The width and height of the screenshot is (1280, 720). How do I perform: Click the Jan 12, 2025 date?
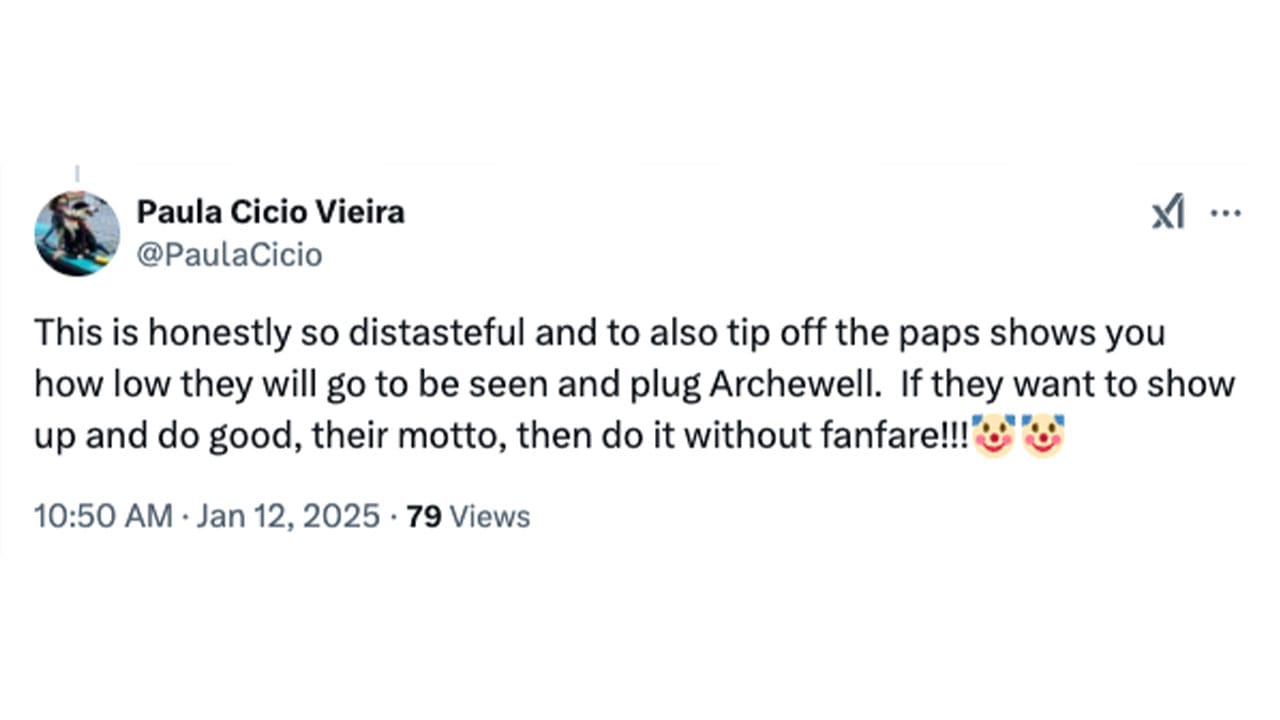(x=286, y=516)
